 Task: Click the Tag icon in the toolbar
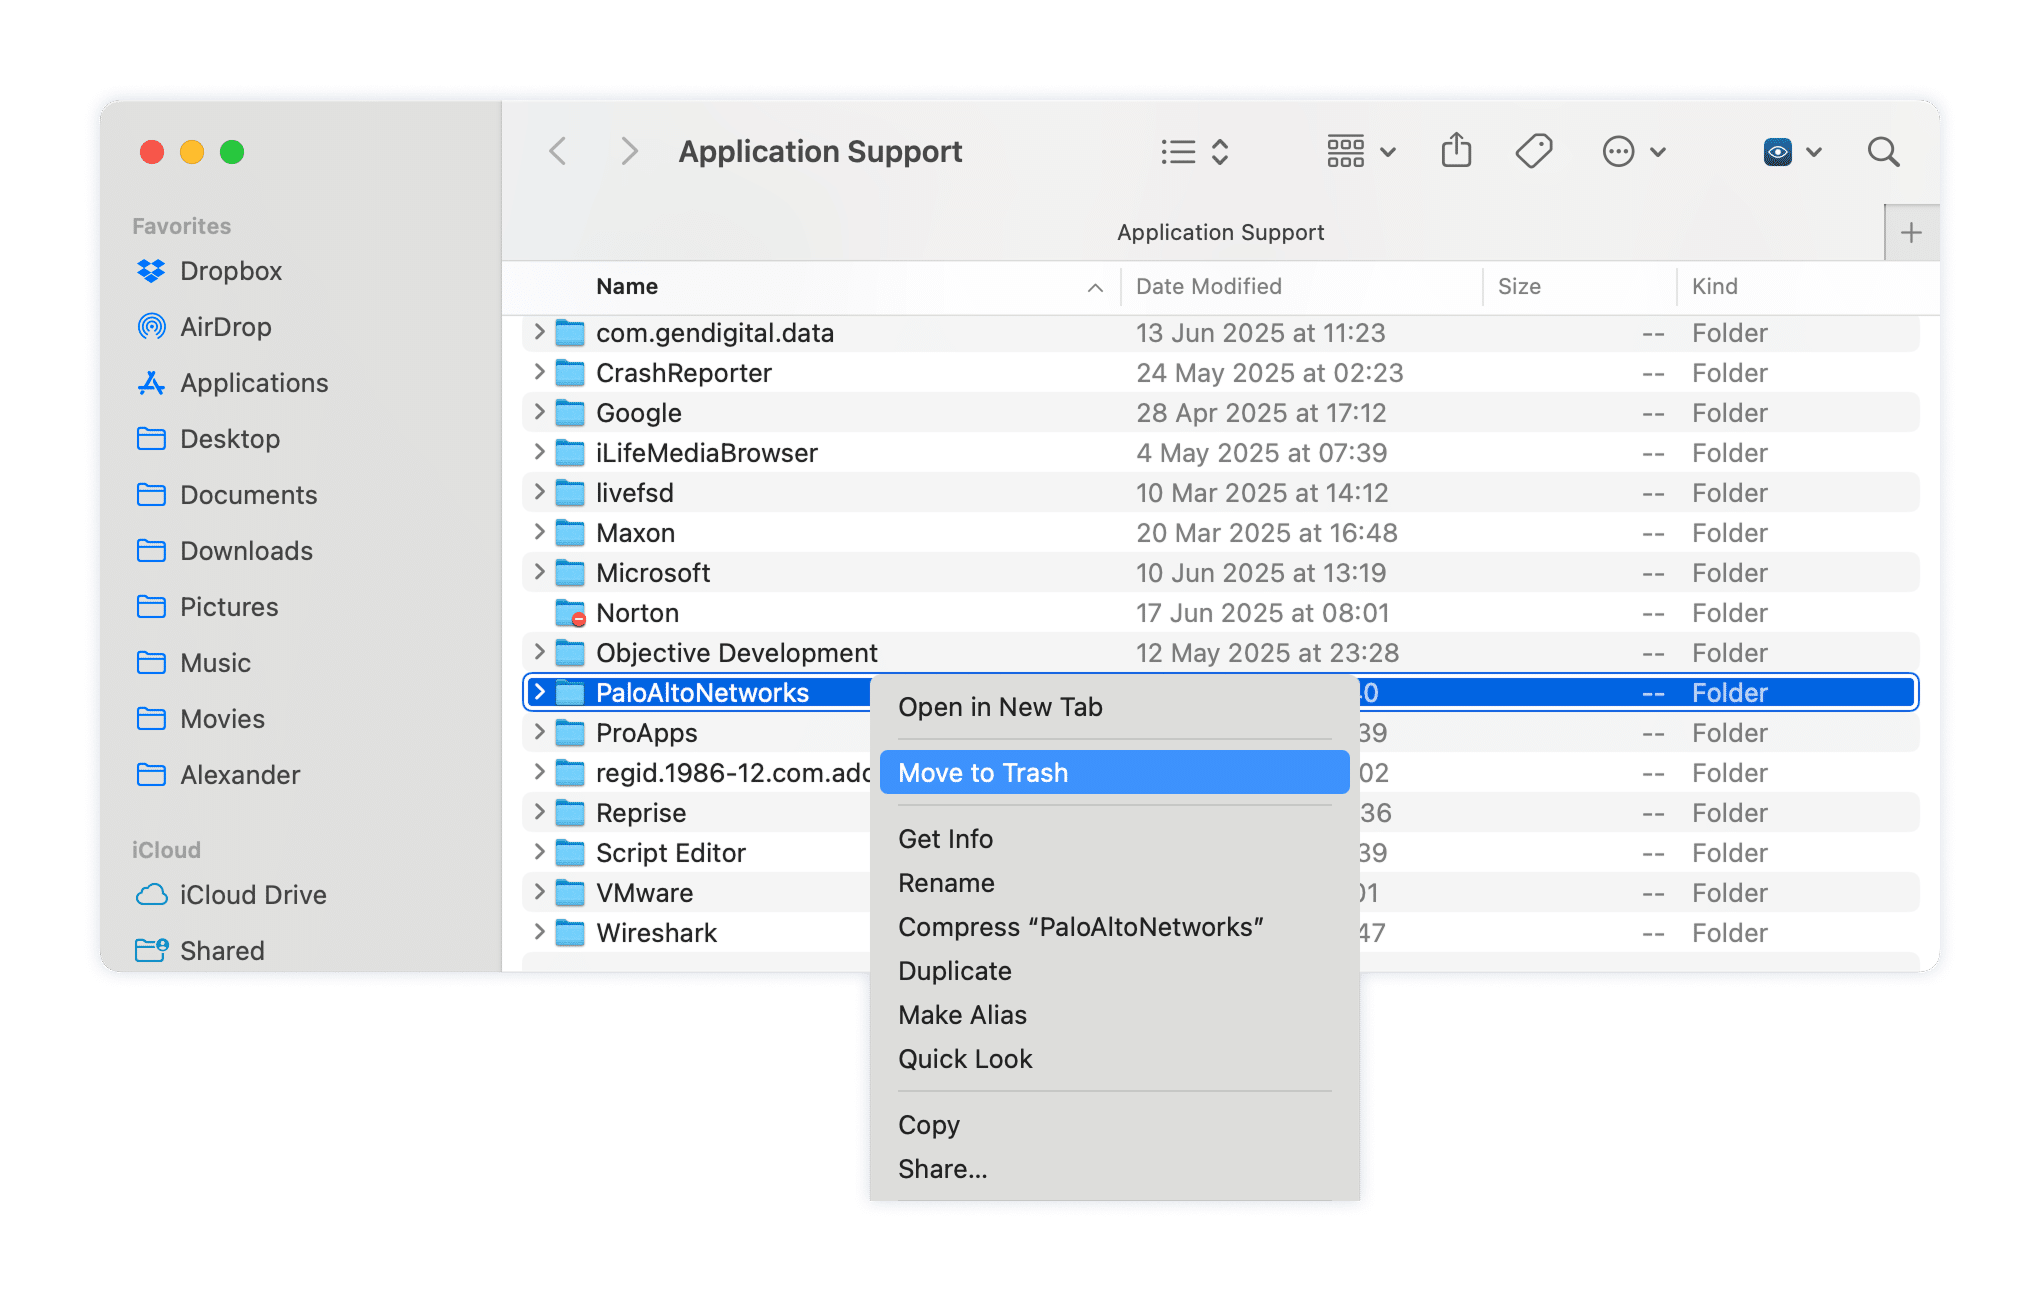pyautogui.click(x=1533, y=151)
